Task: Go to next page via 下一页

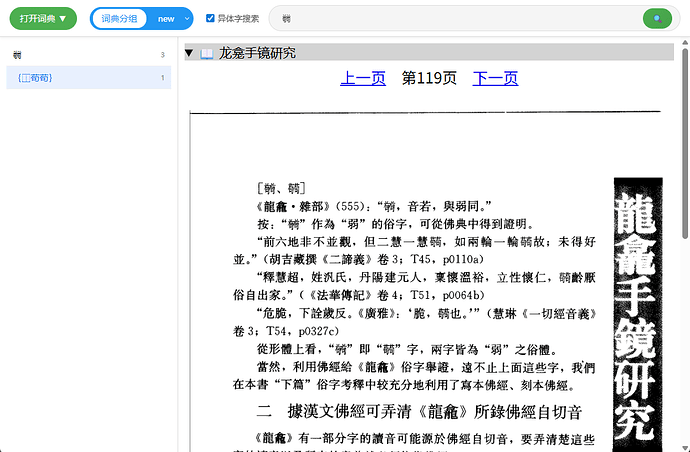Action: tap(495, 78)
